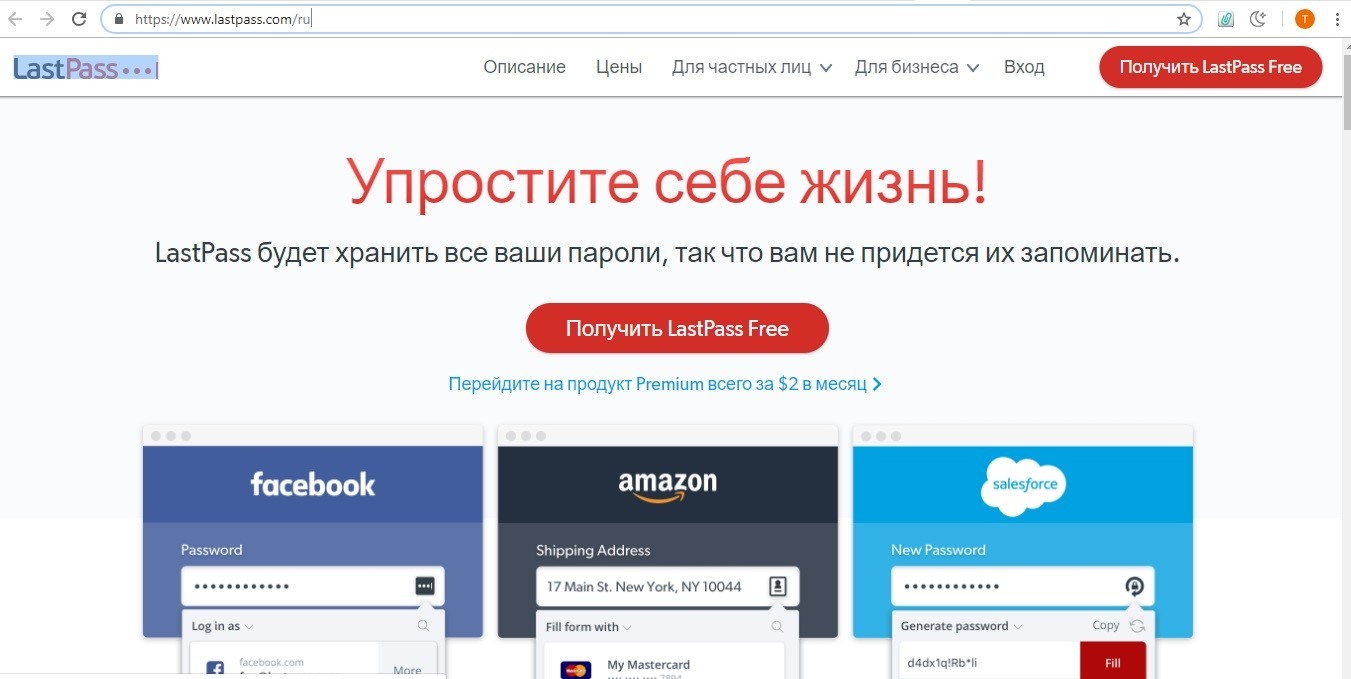
Task: Click the LastPass logo
Action: tap(86, 68)
